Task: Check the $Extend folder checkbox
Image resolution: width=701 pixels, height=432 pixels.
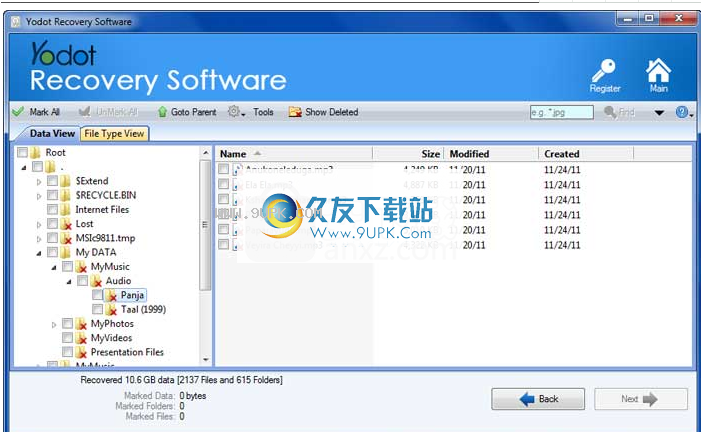Action: 53,181
